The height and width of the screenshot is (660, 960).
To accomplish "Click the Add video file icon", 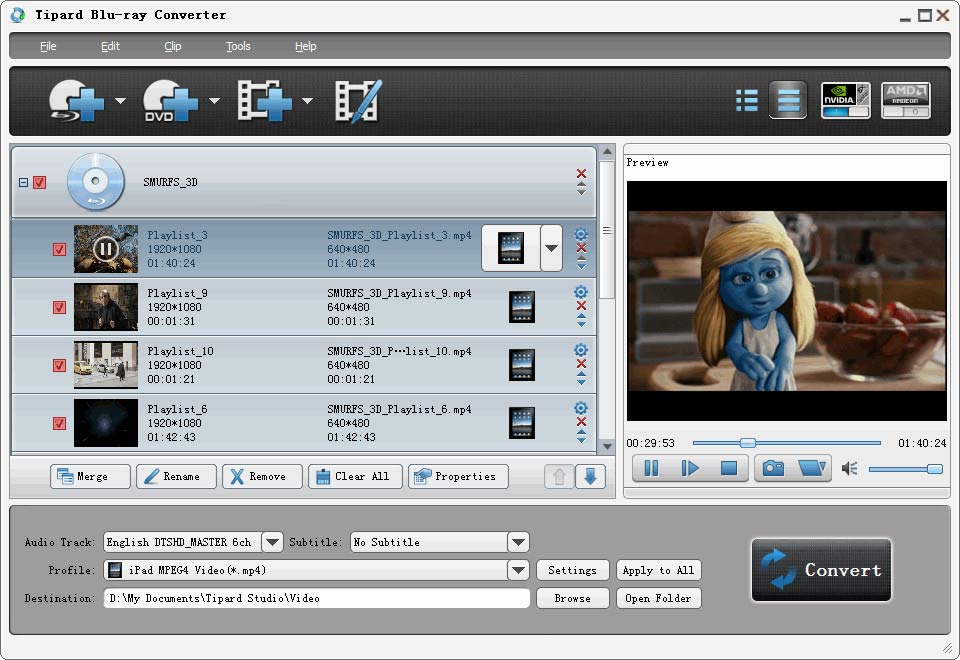I will 264,101.
